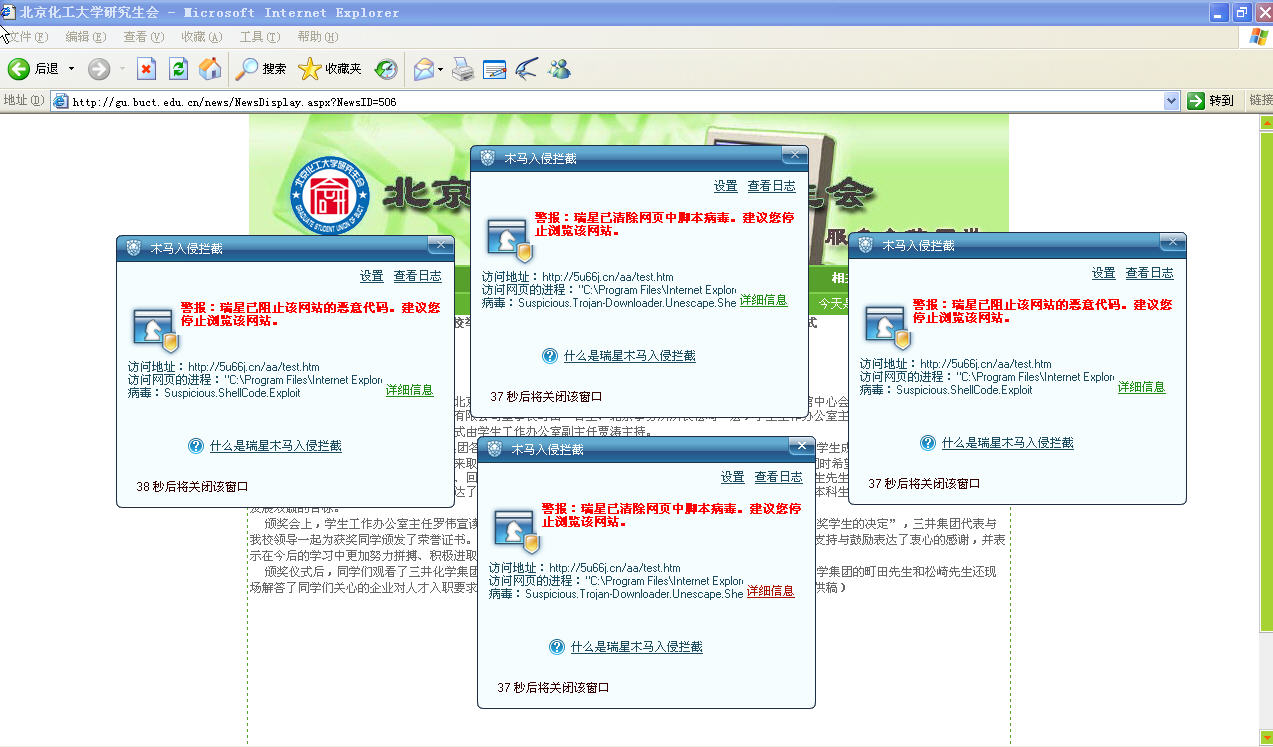Open the 编辑(E) menu
The image size is (1273, 747).
tap(86, 37)
